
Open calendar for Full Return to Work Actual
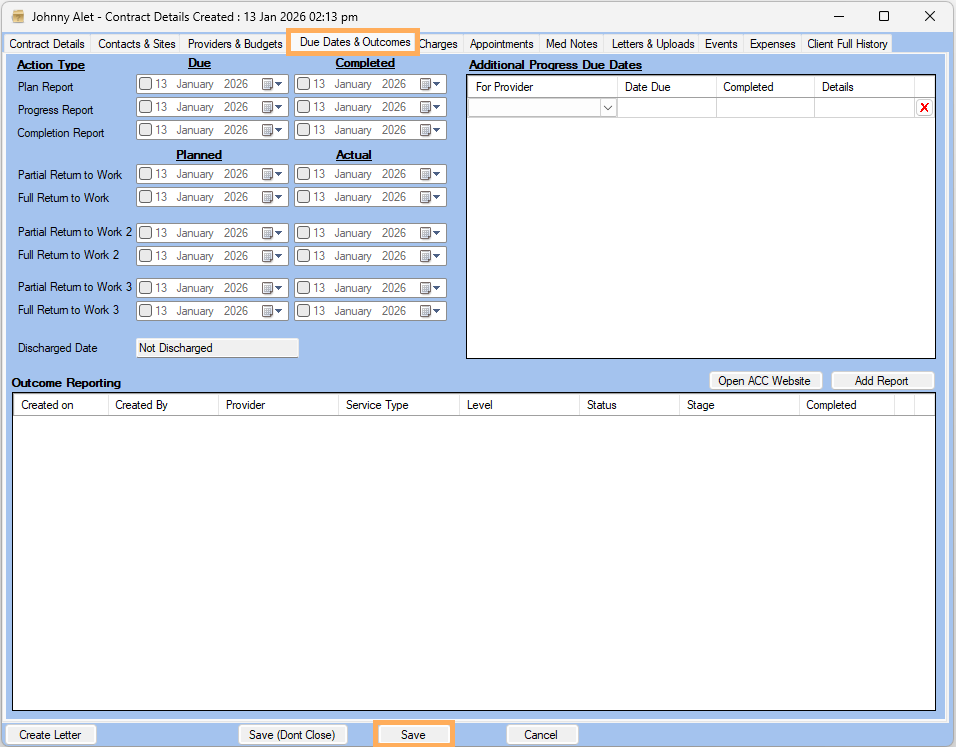click(x=430, y=197)
